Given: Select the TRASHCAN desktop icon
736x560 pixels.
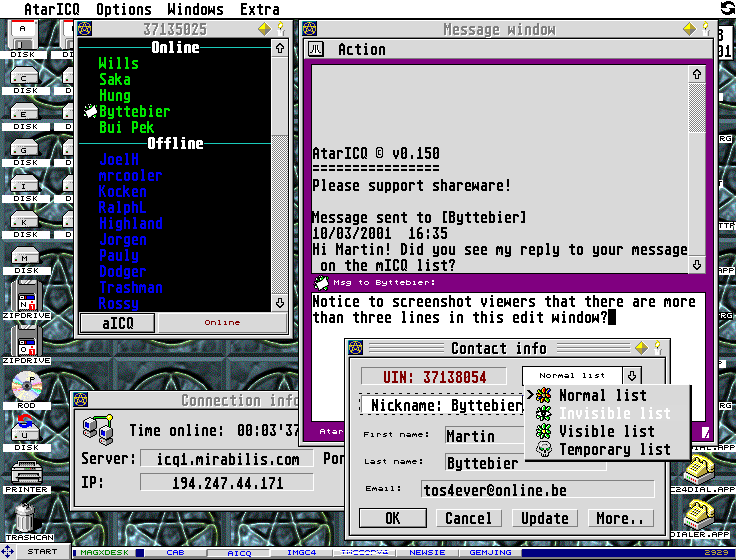Looking at the screenshot, I should pos(28,522).
